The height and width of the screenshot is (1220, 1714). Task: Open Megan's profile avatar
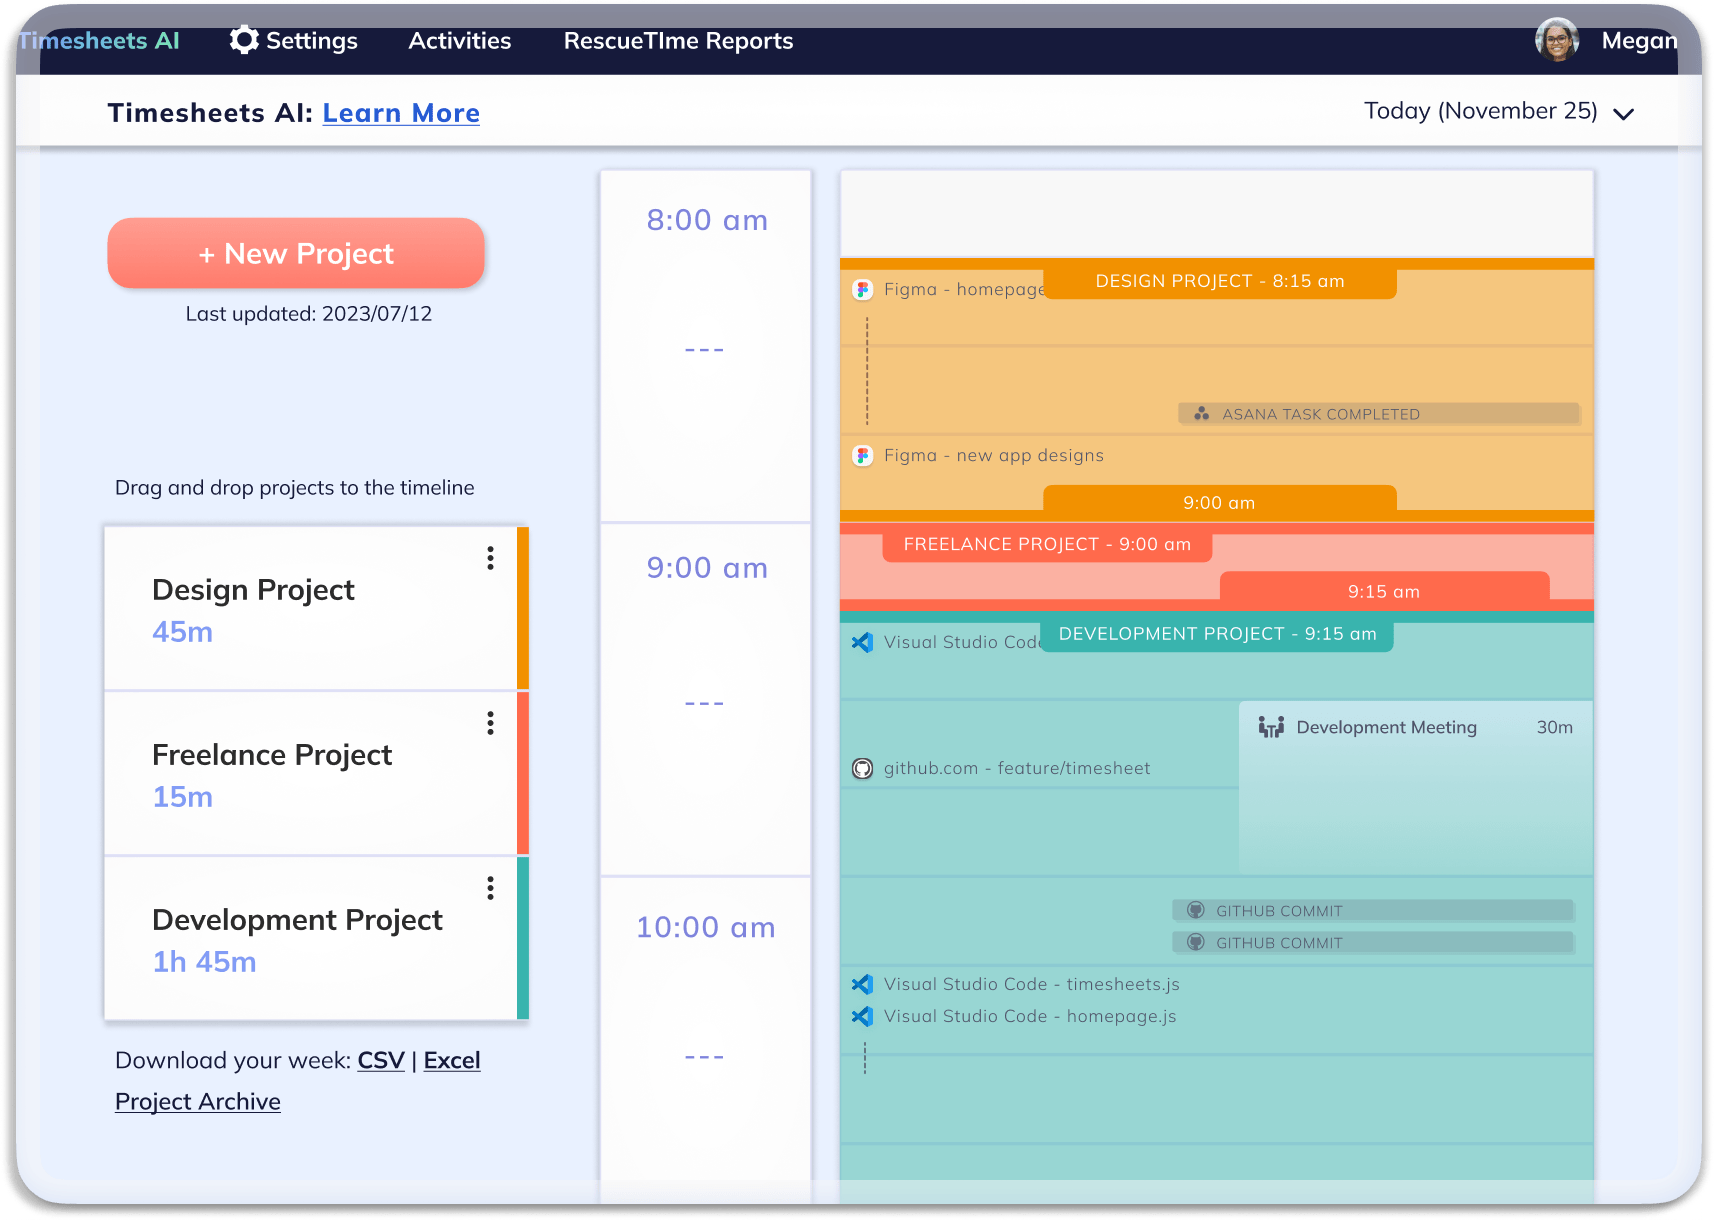tap(1557, 41)
